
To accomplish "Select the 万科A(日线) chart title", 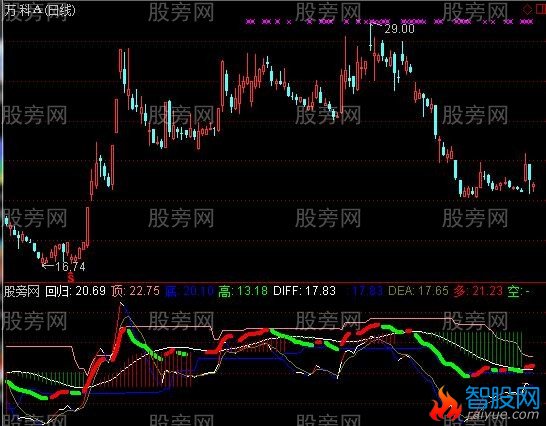I will pos(39,10).
